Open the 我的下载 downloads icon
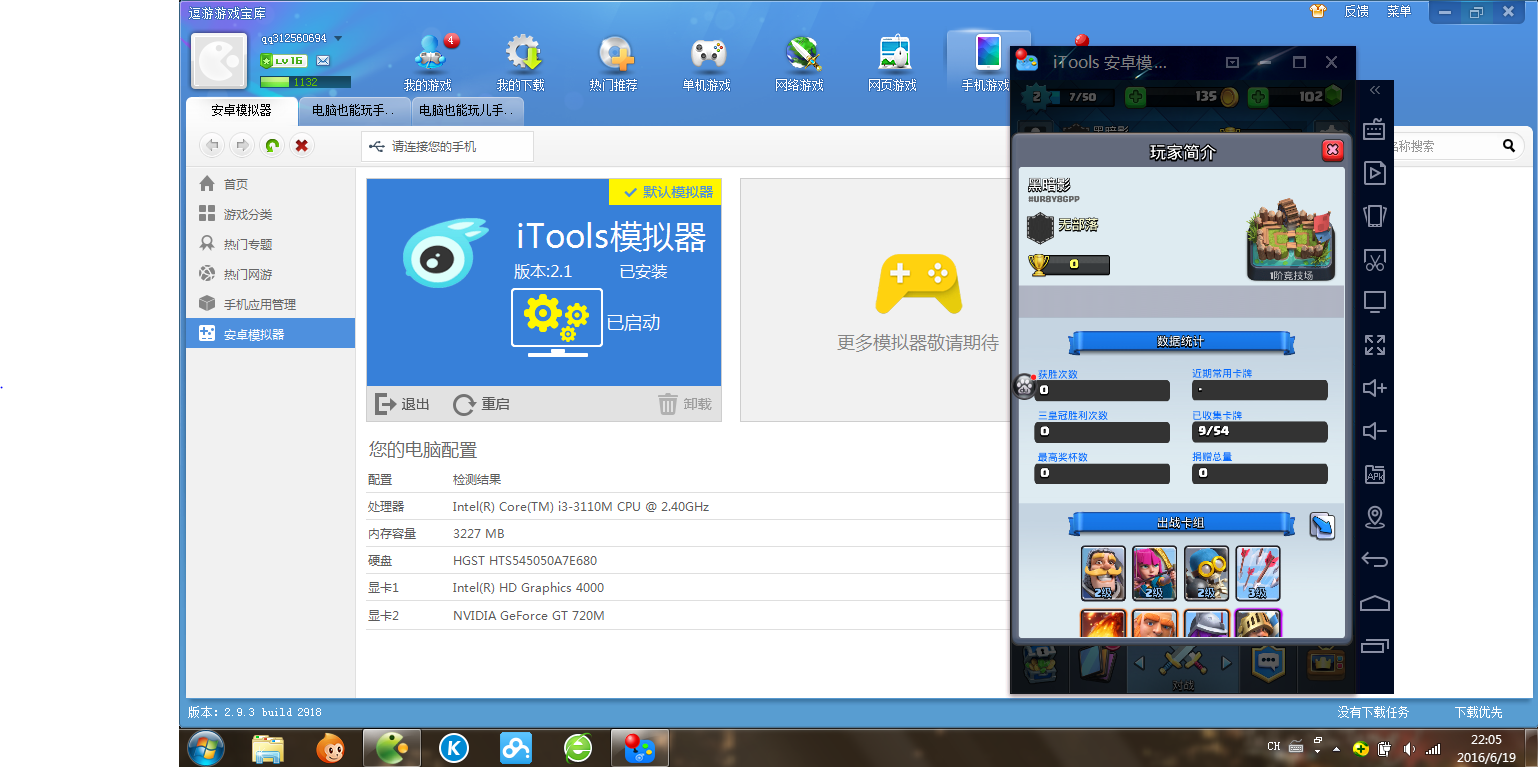The height and width of the screenshot is (767, 1538). [521, 53]
